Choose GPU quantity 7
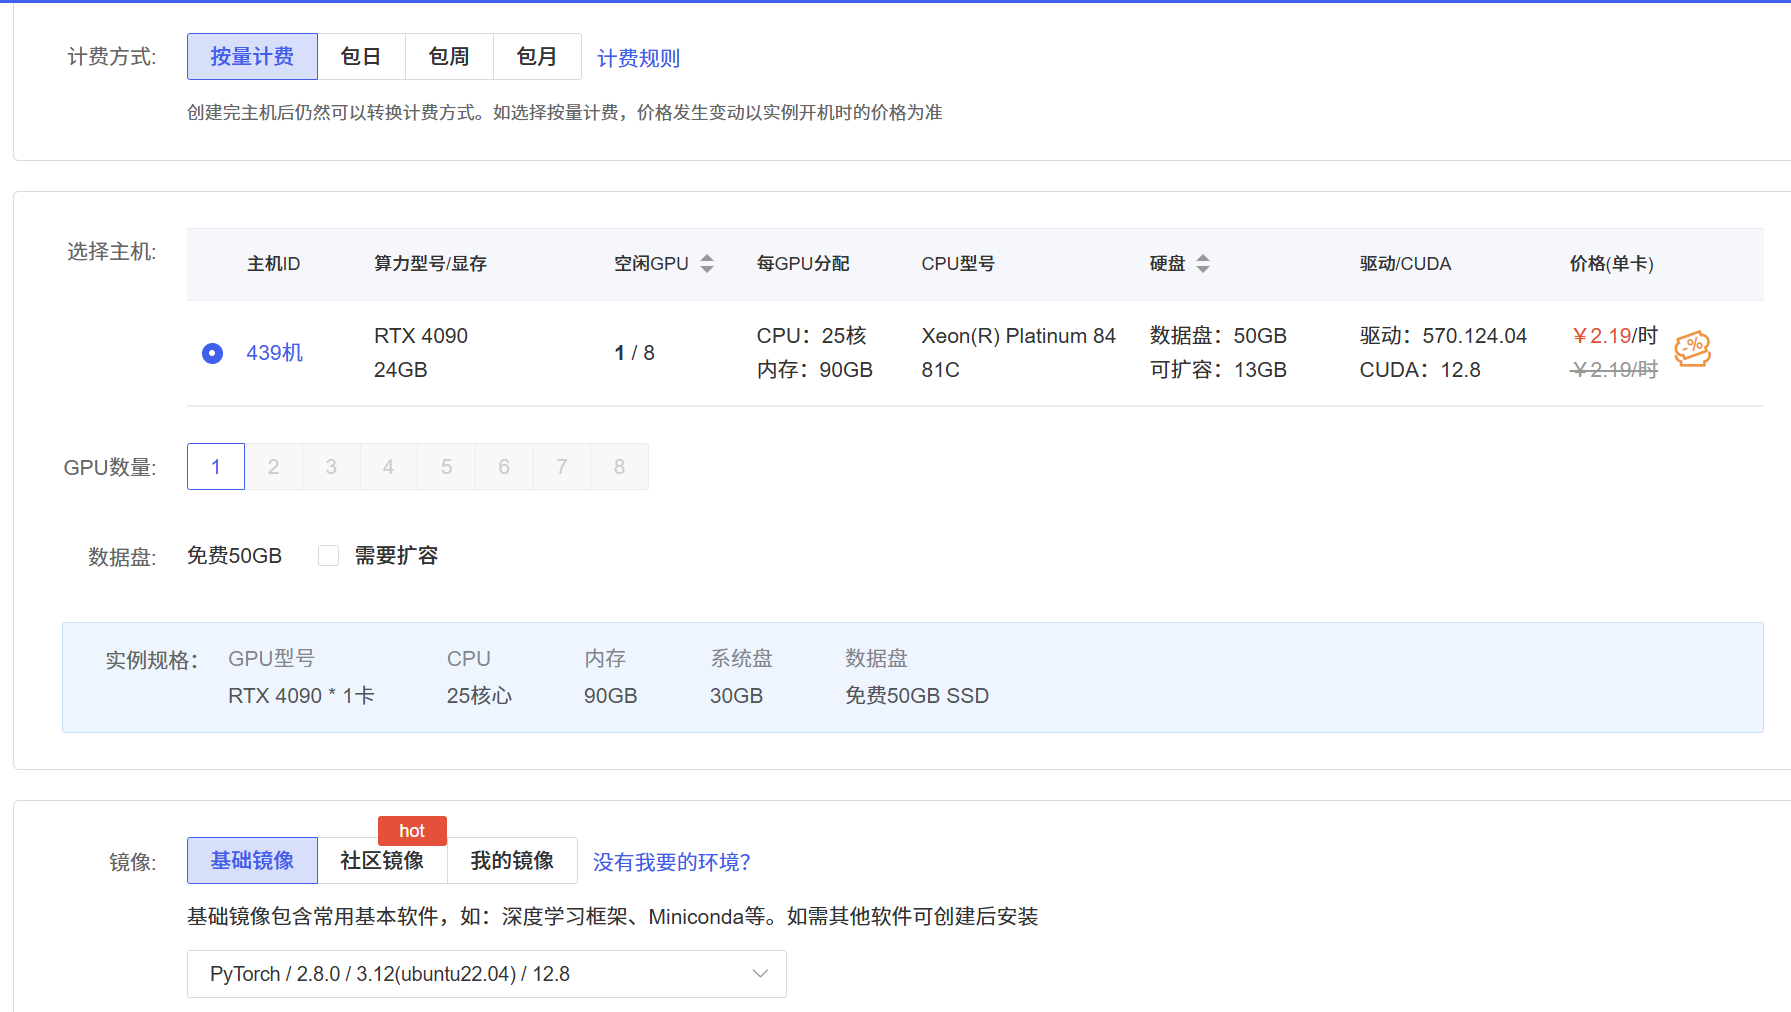This screenshot has width=1791, height=1012. point(562,467)
